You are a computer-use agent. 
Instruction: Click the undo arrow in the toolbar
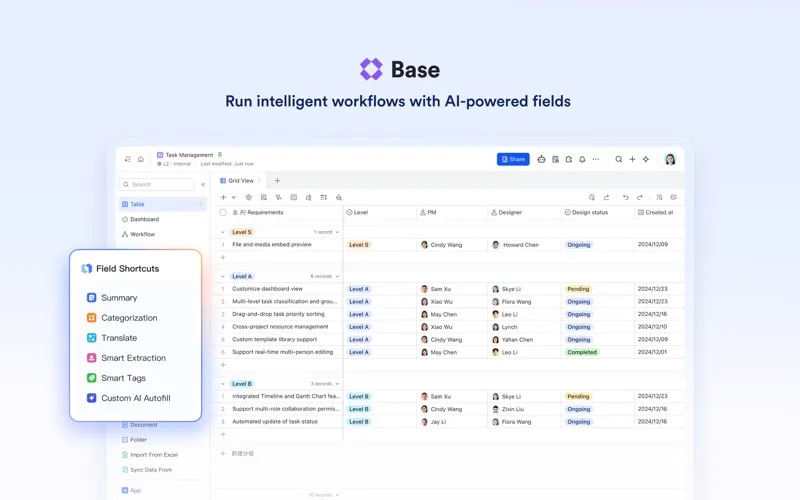[626, 197]
